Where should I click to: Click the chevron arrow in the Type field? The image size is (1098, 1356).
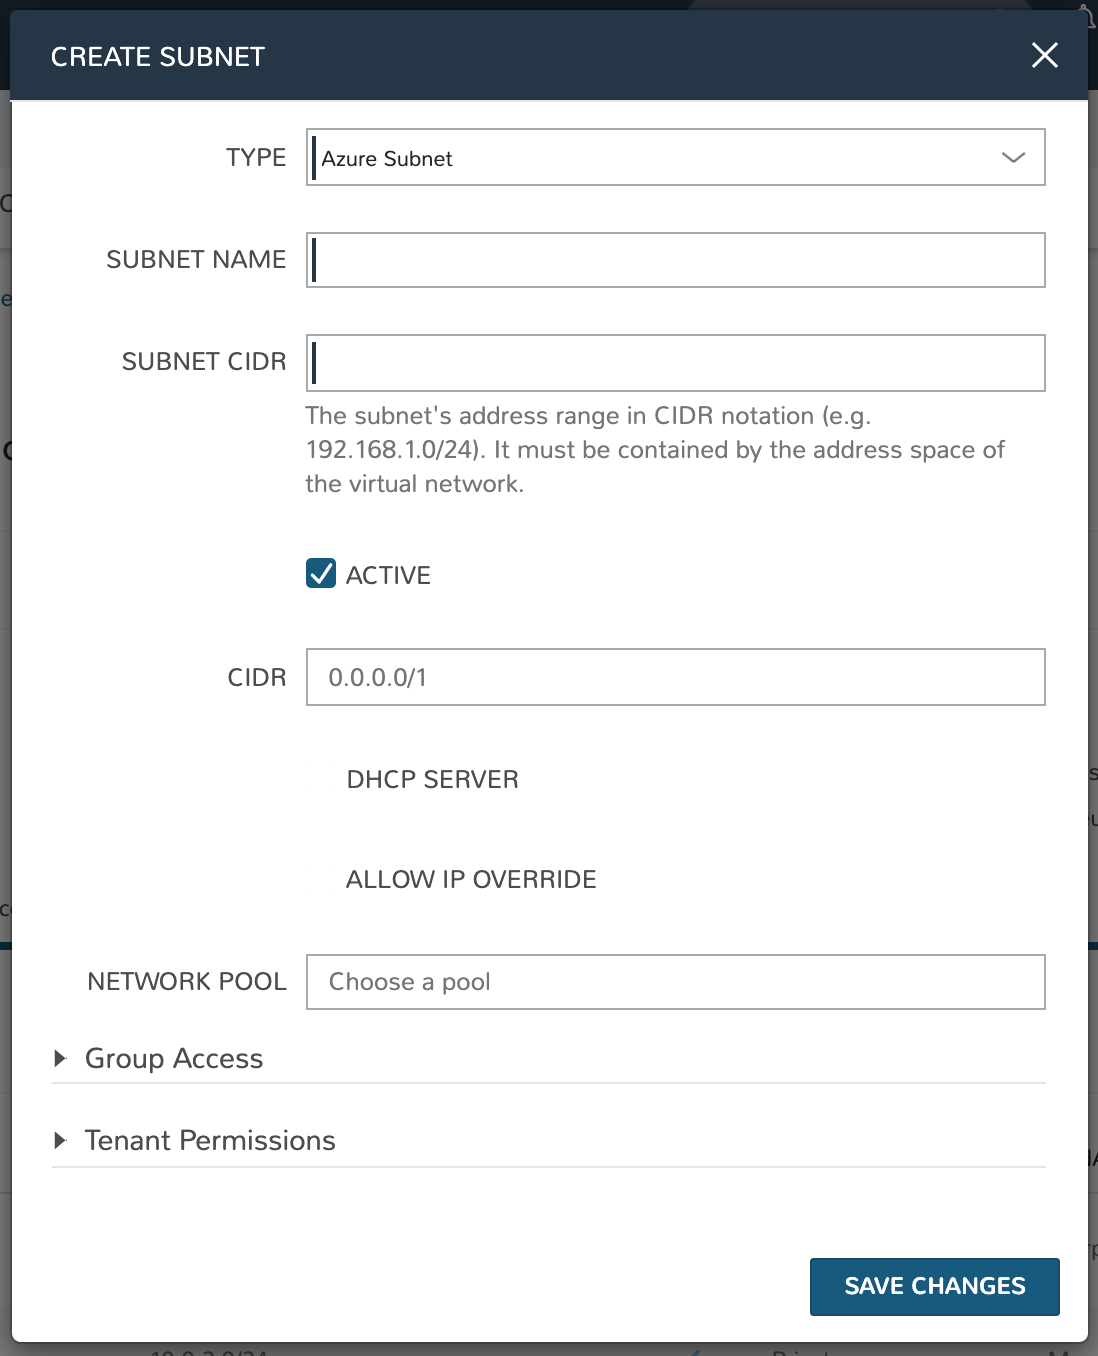click(1013, 158)
